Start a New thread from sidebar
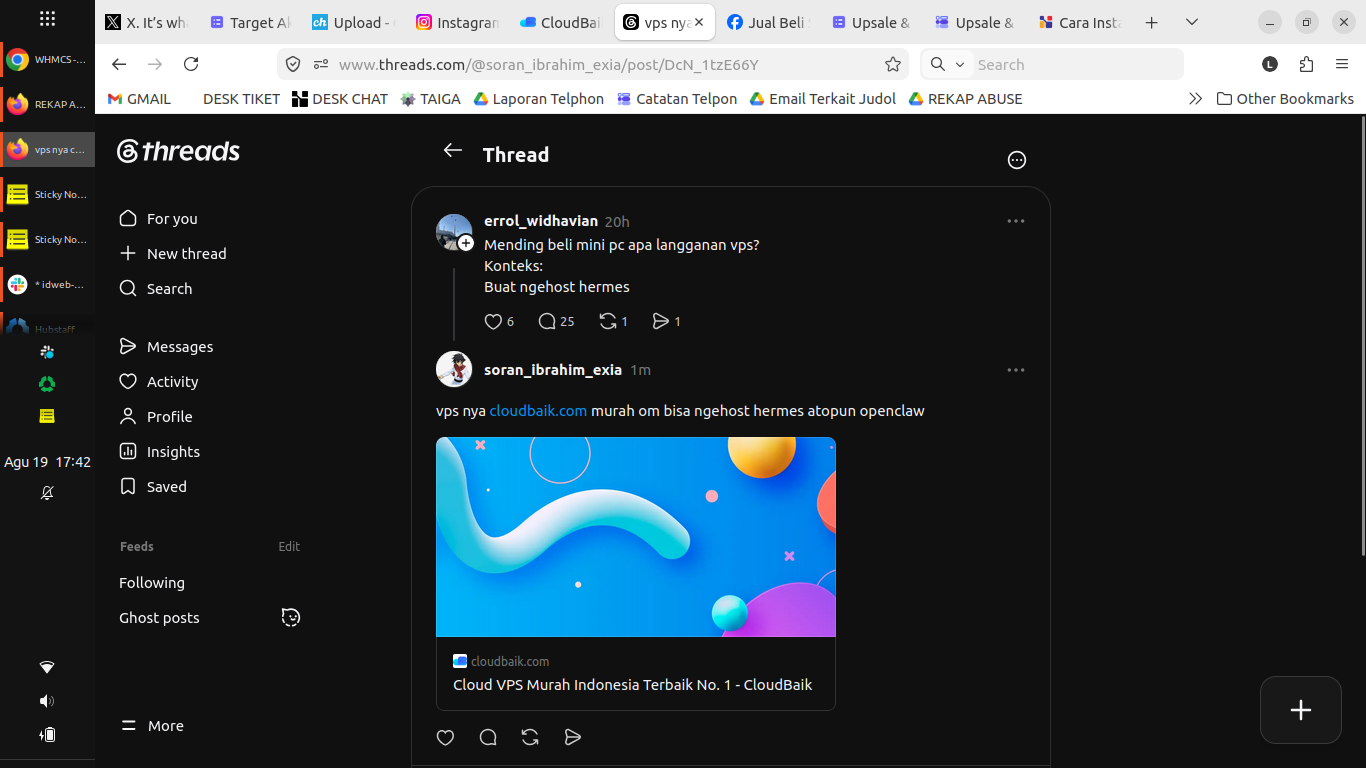 click(173, 254)
